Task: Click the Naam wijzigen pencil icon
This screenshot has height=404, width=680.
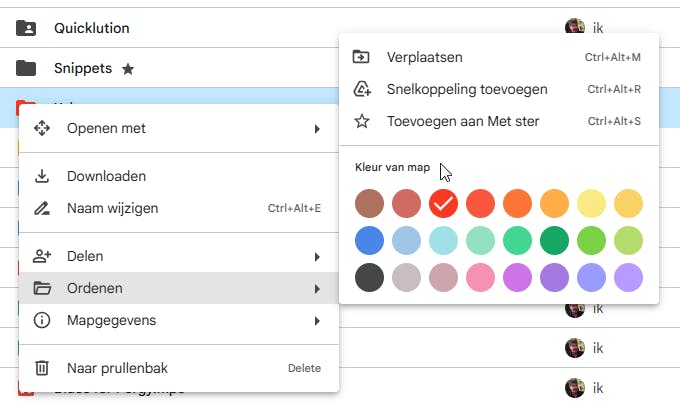Action: coord(42,208)
